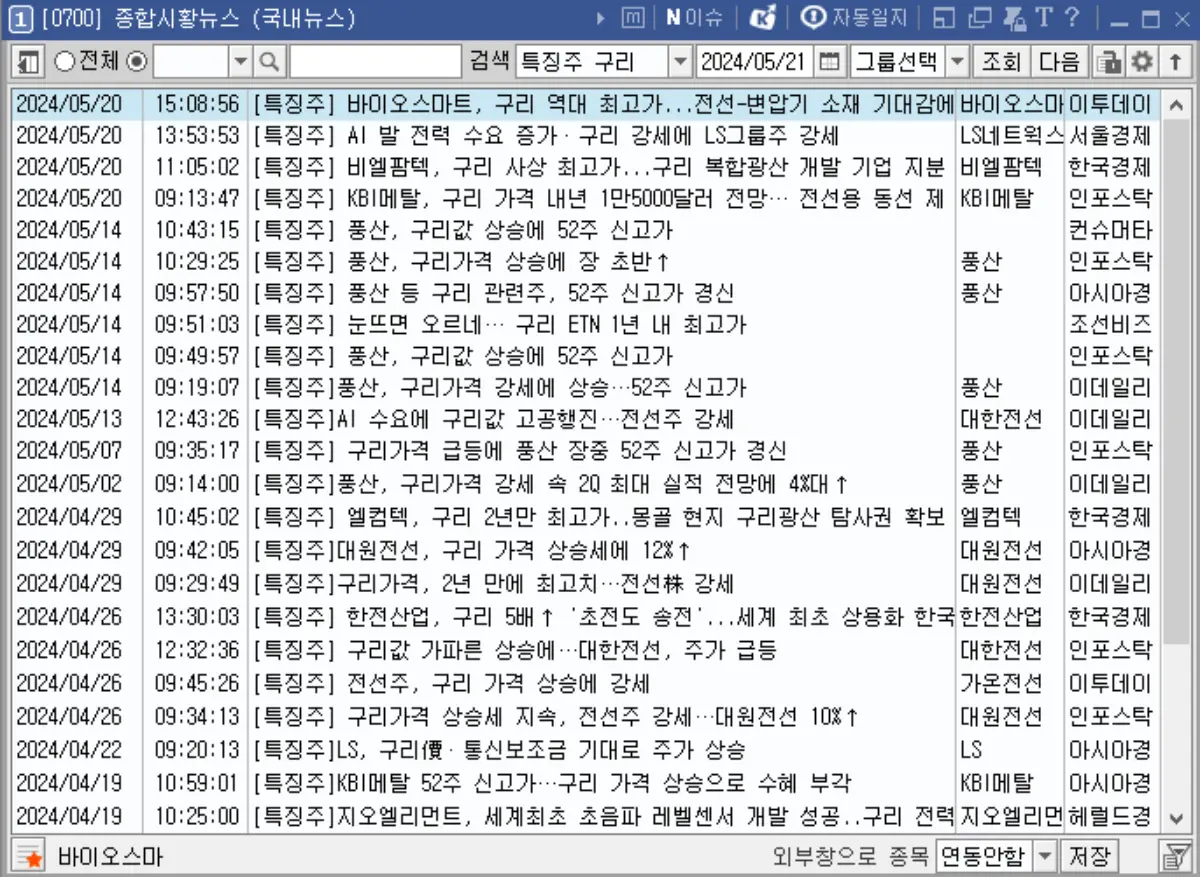Click the up arrow icon in toolbar
The width and height of the screenshot is (1200, 877).
(x=1175, y=62)
